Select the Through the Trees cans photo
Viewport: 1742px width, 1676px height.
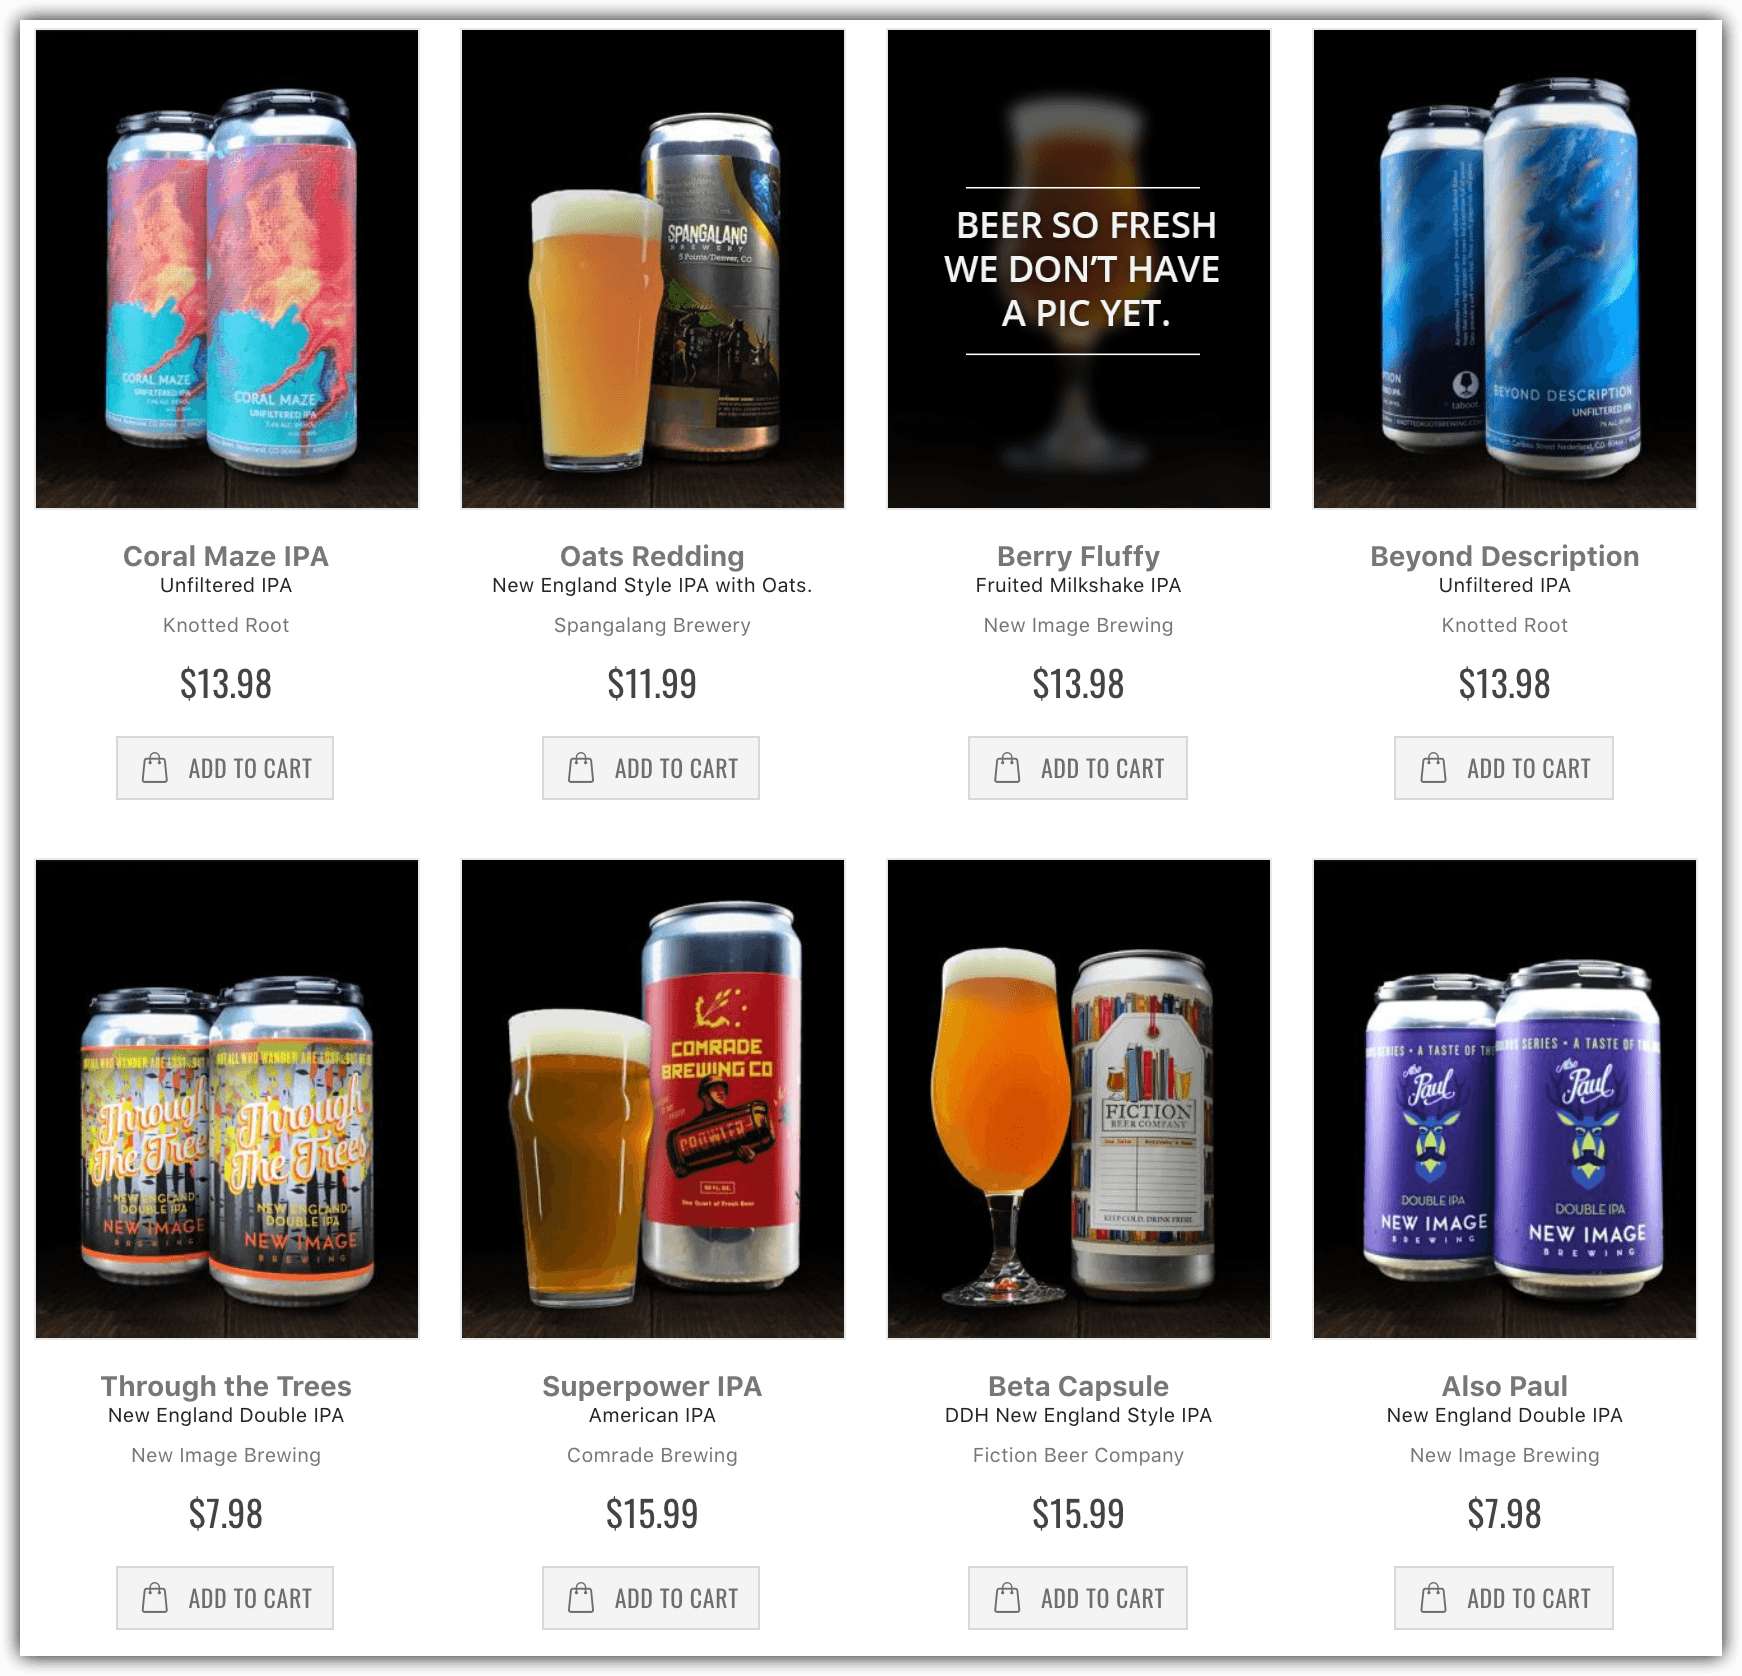[227, 1099]
